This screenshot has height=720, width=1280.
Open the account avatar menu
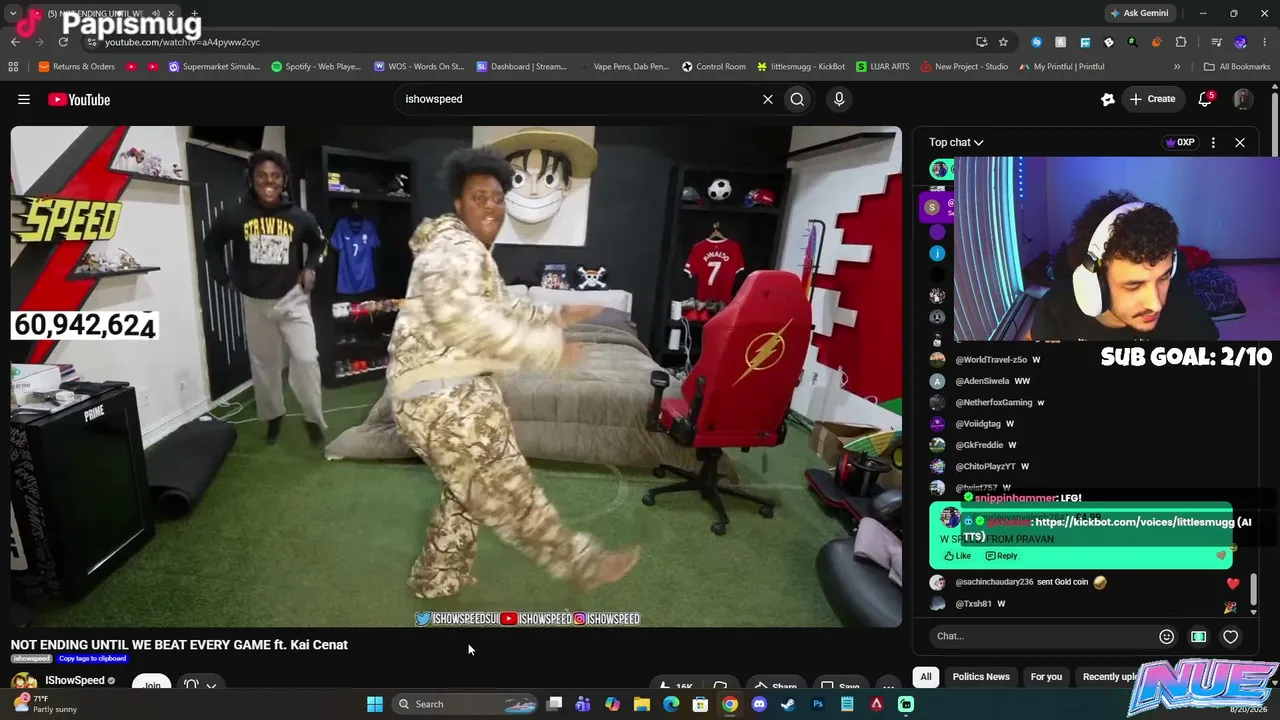1243,99
